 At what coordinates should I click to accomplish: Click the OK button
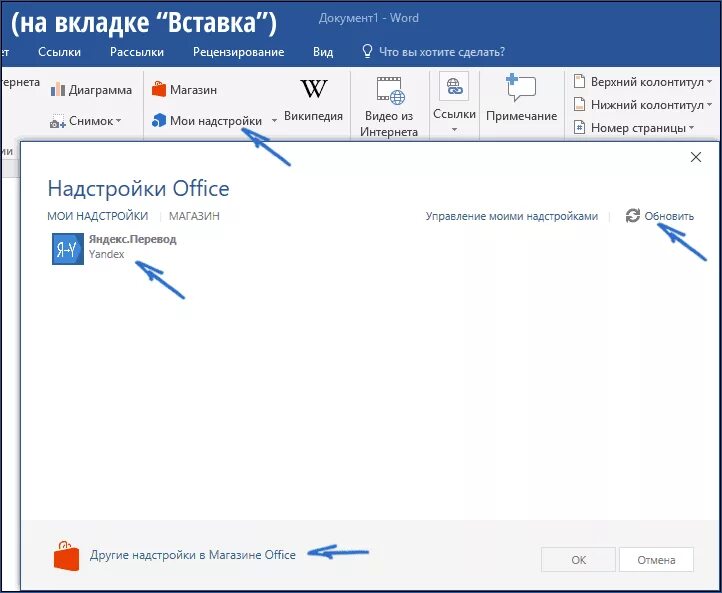pyautogui.click(x=578, y=560)
